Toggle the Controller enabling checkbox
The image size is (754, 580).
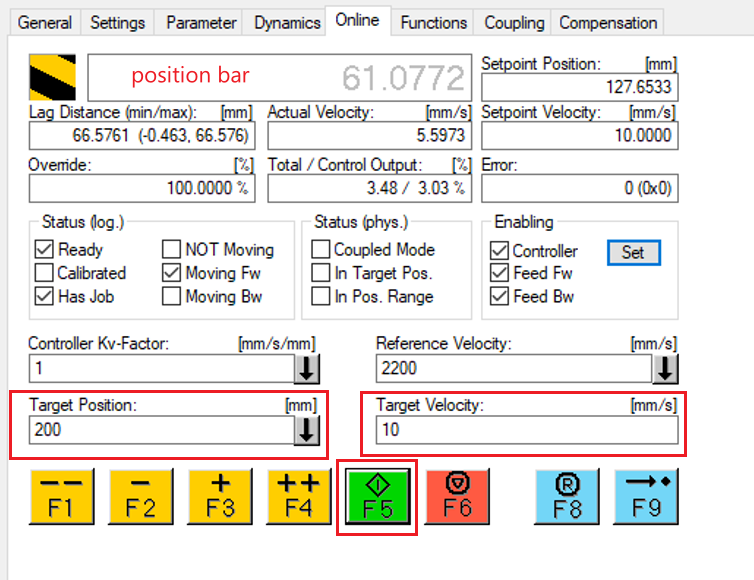(x=500, y=251)
